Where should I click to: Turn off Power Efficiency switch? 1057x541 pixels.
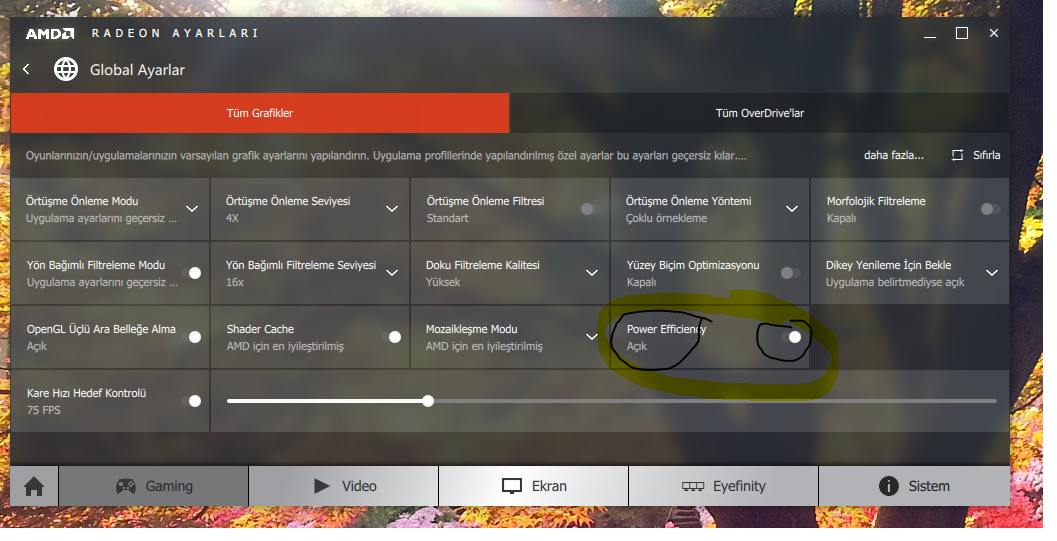[x=791, y=337]
